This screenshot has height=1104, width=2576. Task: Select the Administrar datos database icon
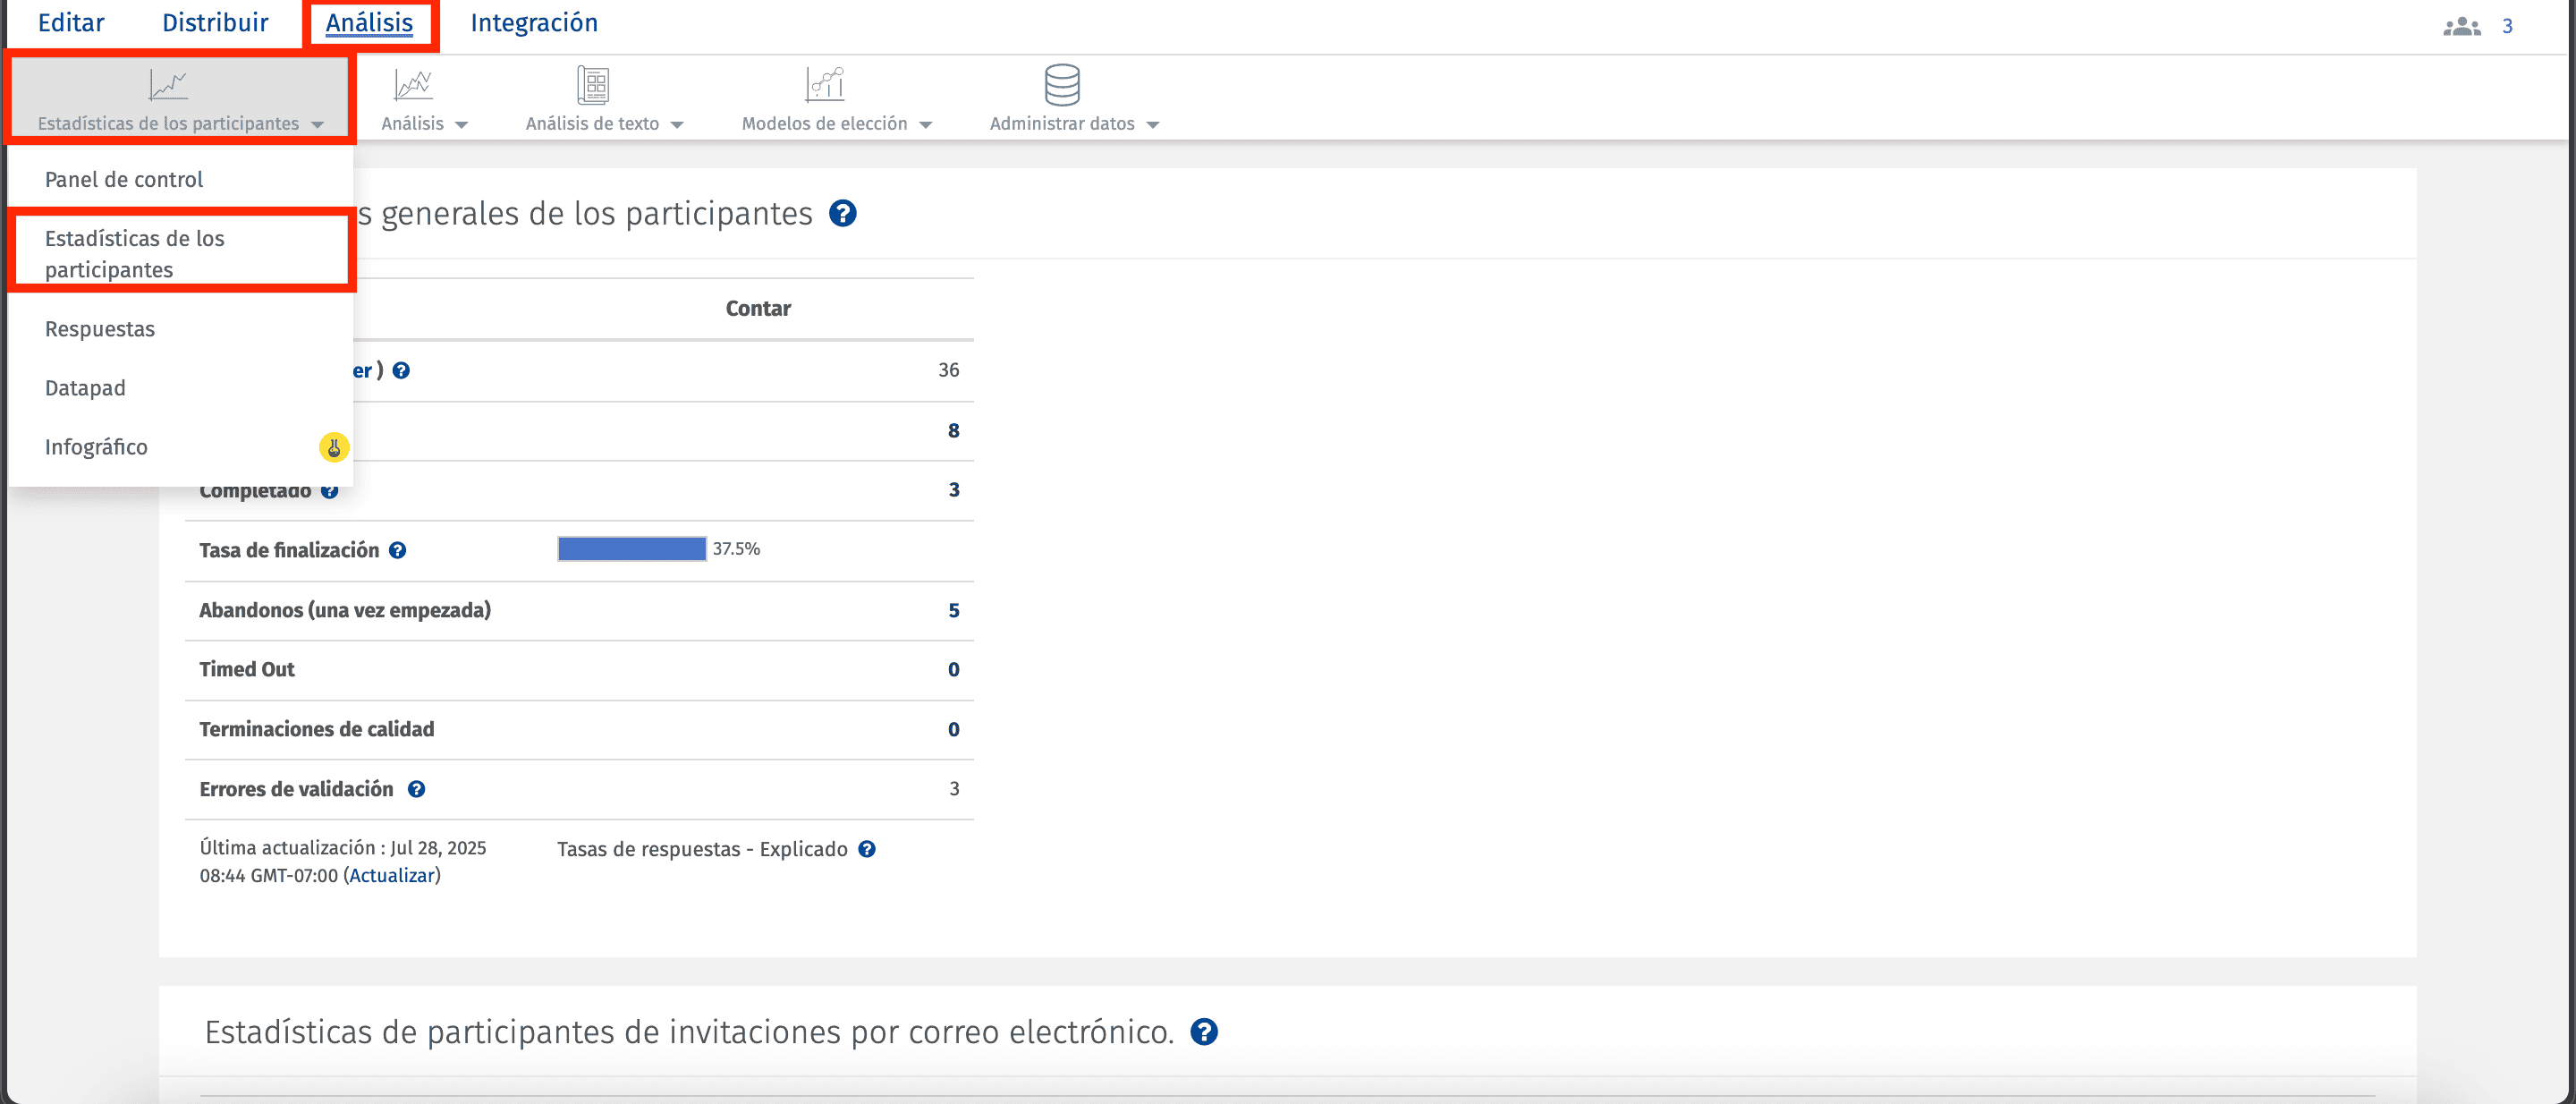(1061, 84)
